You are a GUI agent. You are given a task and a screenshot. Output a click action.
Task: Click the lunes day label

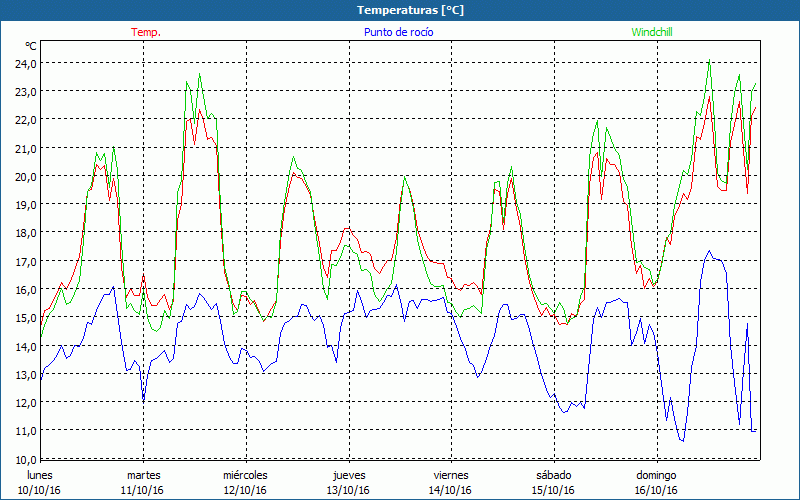click(40, 475)
